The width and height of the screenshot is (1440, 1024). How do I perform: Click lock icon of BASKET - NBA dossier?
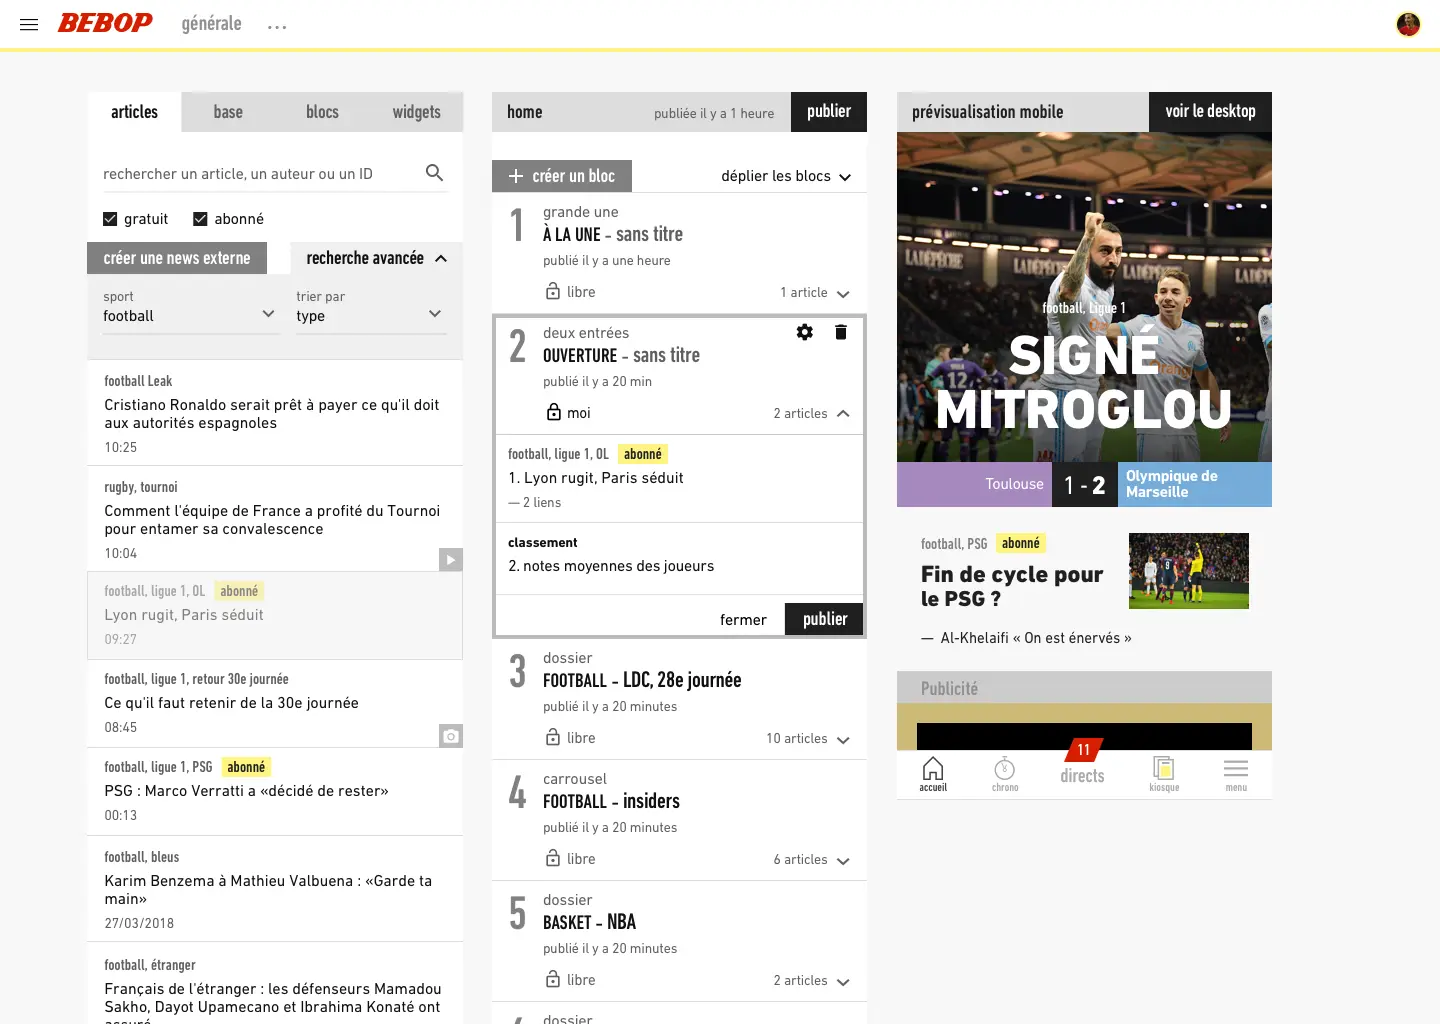[553, 979]
